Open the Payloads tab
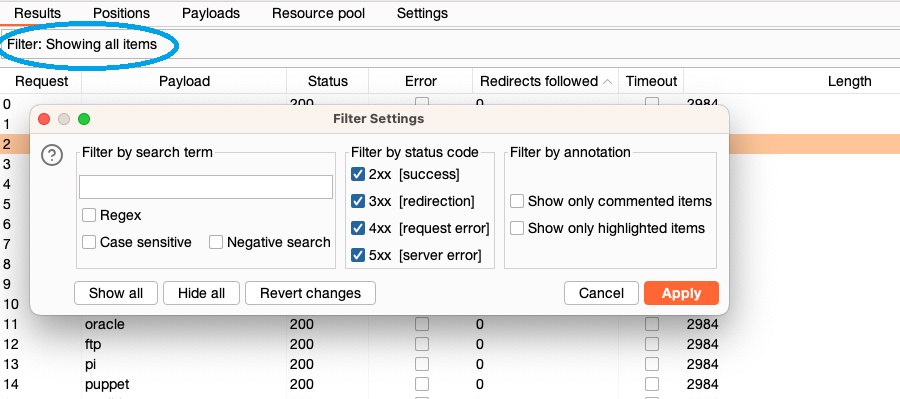This screenshot has width=900, height=399. 211,13
